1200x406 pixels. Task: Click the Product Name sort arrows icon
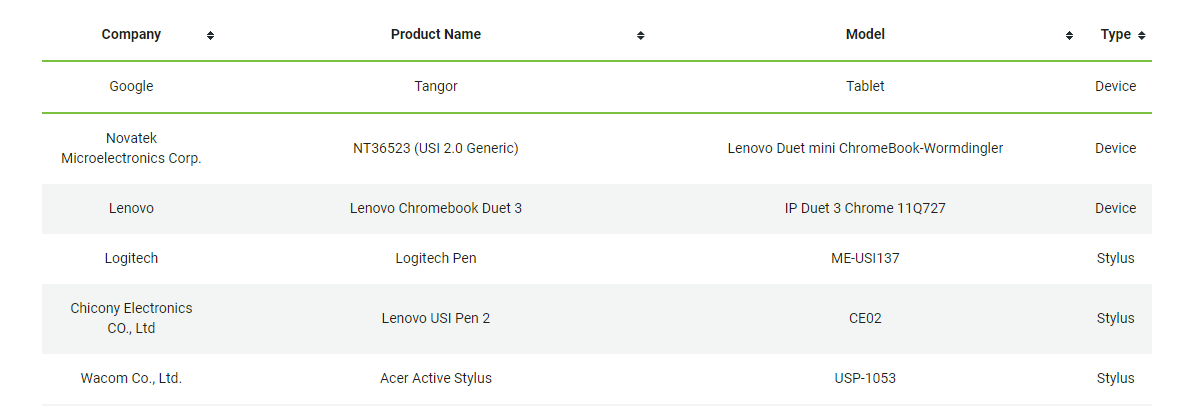coord(640,35)
